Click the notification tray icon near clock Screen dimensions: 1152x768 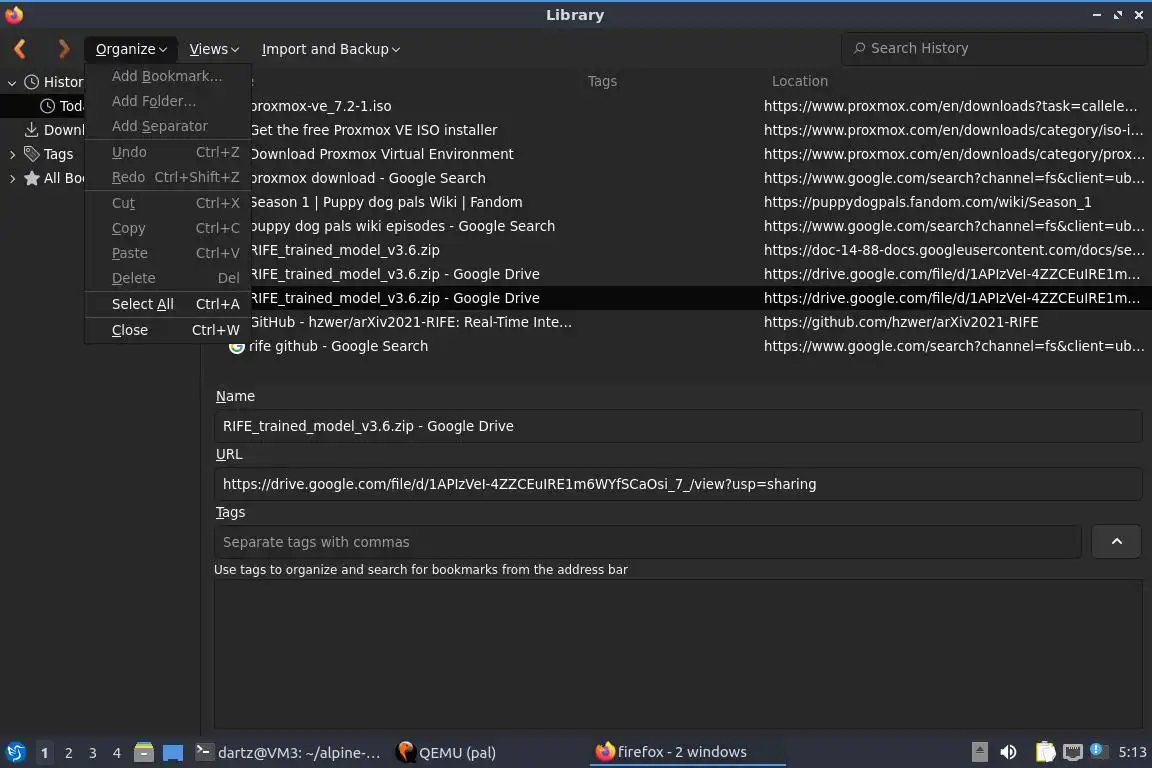(1097, 750)
